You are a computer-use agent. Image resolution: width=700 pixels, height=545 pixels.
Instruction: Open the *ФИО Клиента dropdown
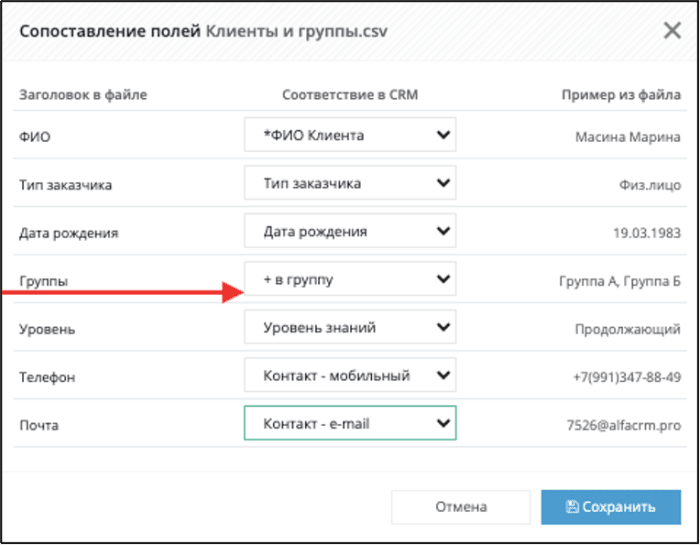coord(350,134)
